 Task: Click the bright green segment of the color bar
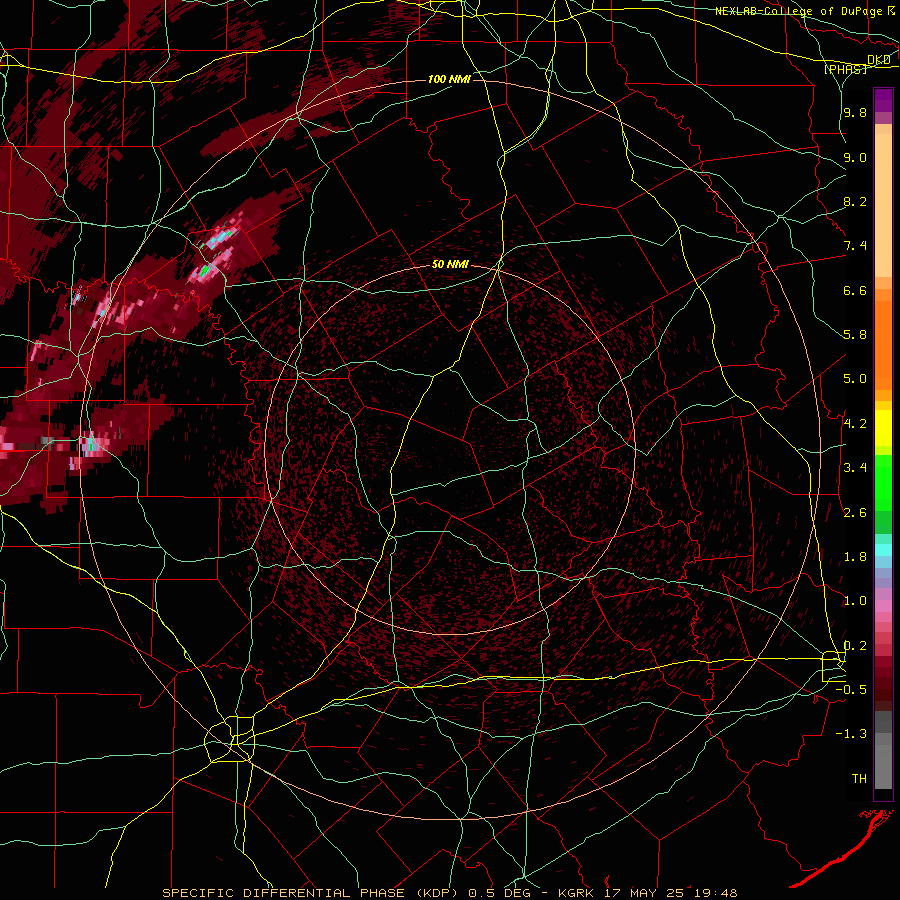point(883,482)
